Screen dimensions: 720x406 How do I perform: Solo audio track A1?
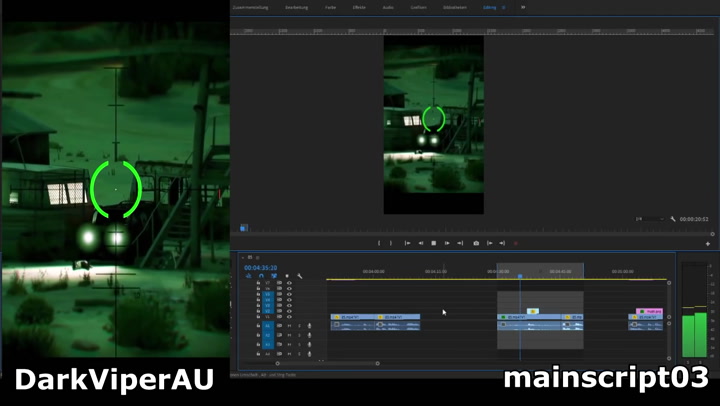(299, 326)
